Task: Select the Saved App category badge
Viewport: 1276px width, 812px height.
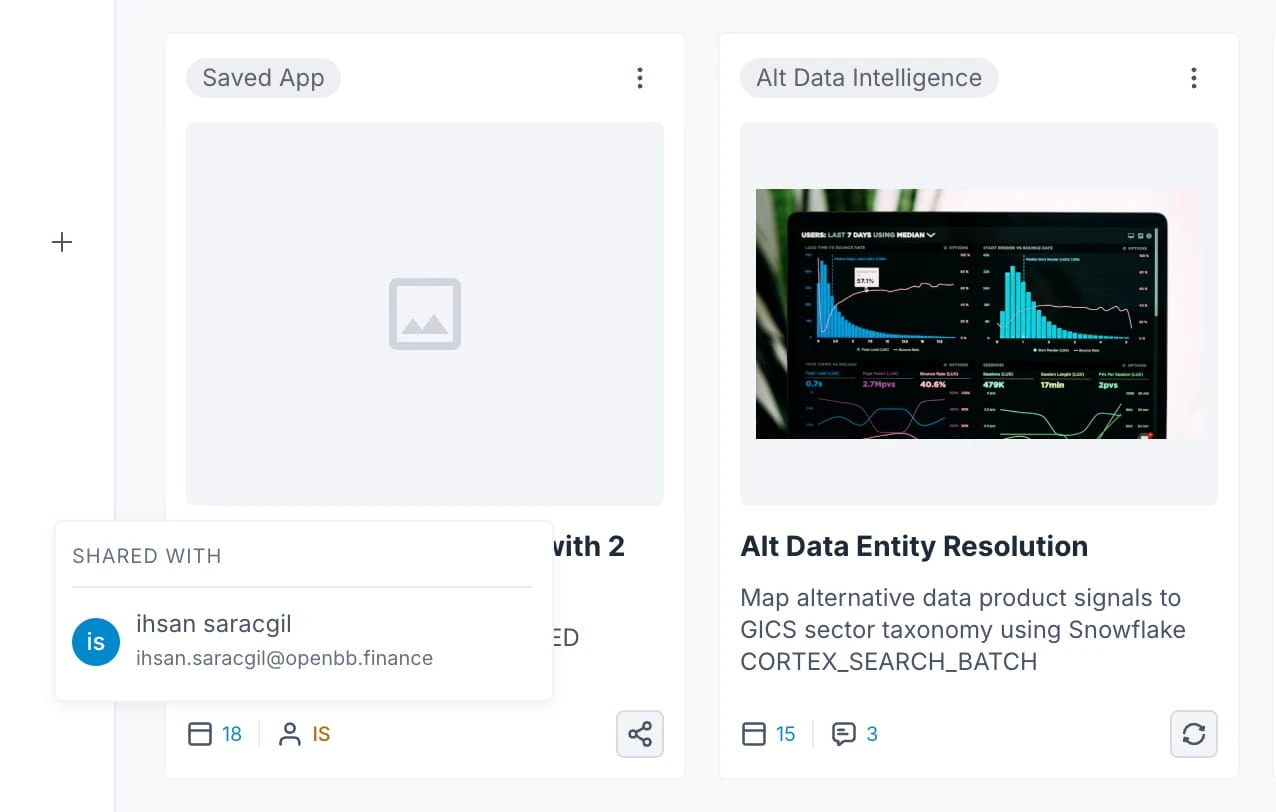Action: (x=262, y=77)
